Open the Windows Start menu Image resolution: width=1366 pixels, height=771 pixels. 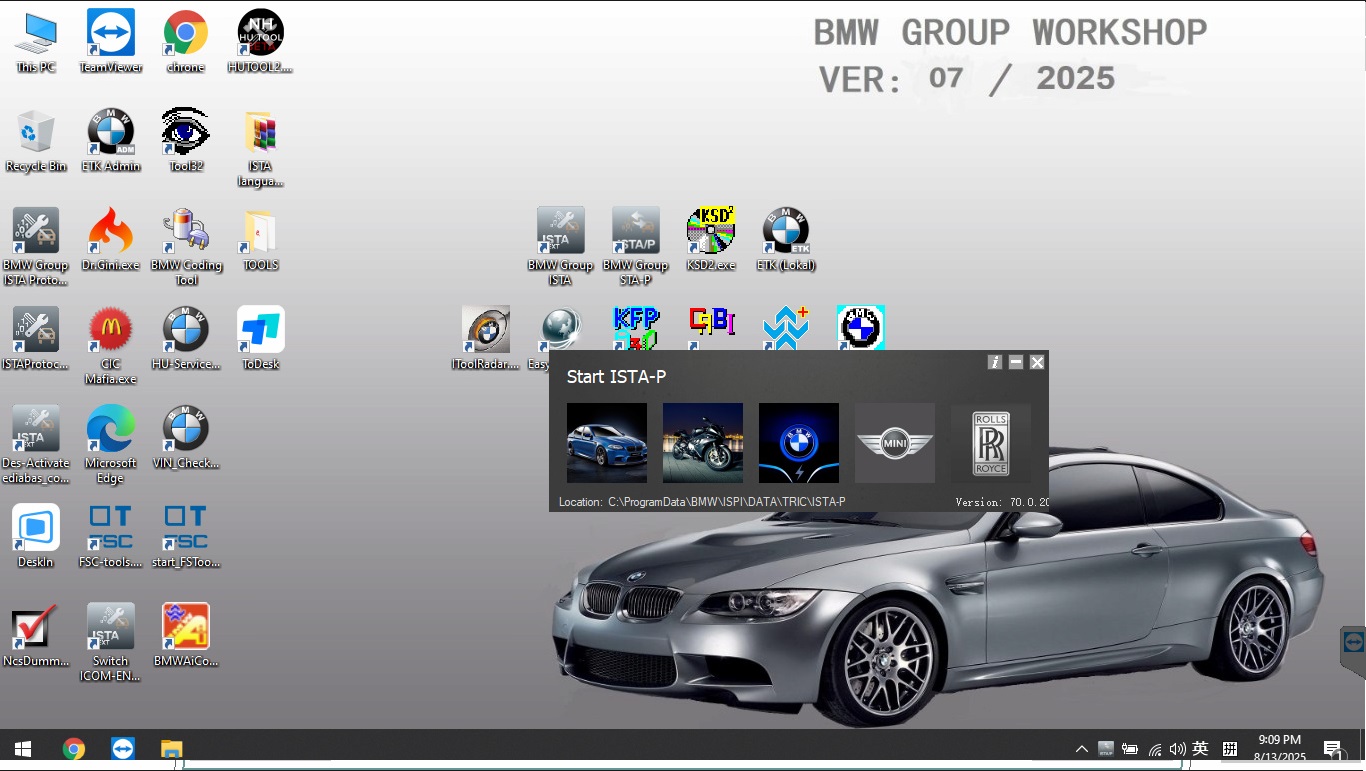pyautogui.click(x=20, y=748)
